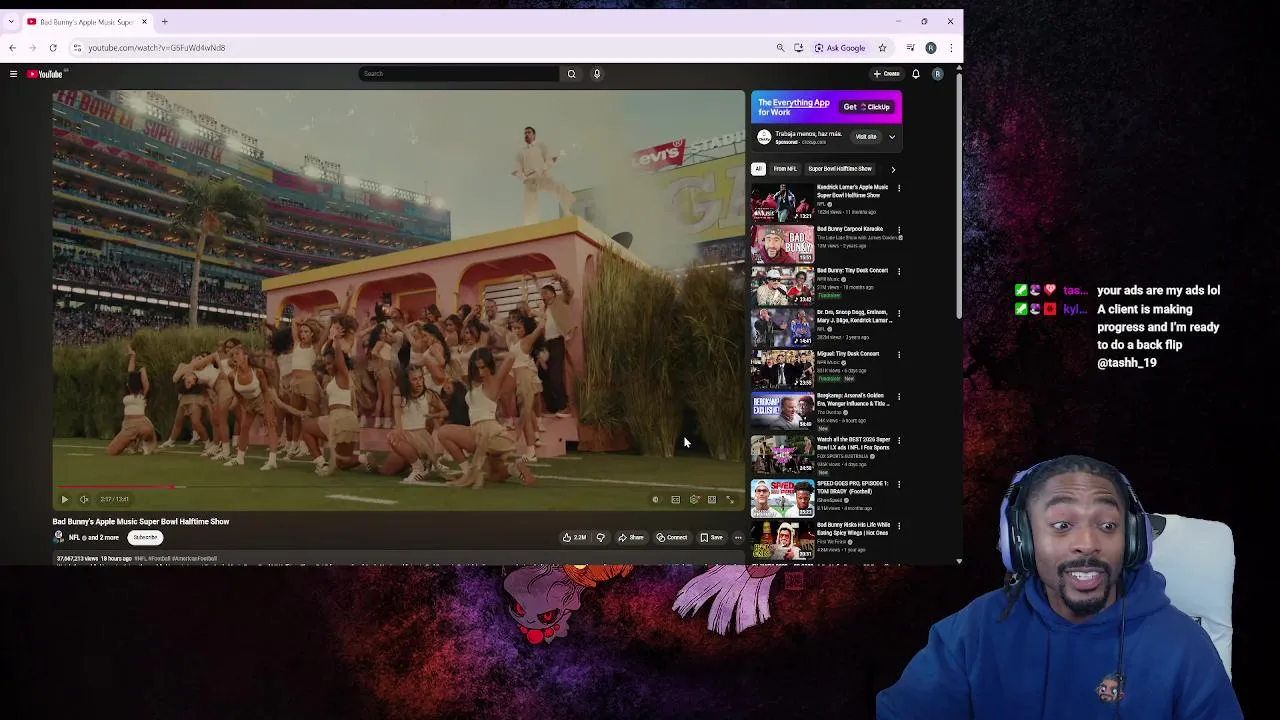This screenshot has width=1280, height=720.
Task: Dislike the video with thumbs down
Action: click(x=600, y=538)
